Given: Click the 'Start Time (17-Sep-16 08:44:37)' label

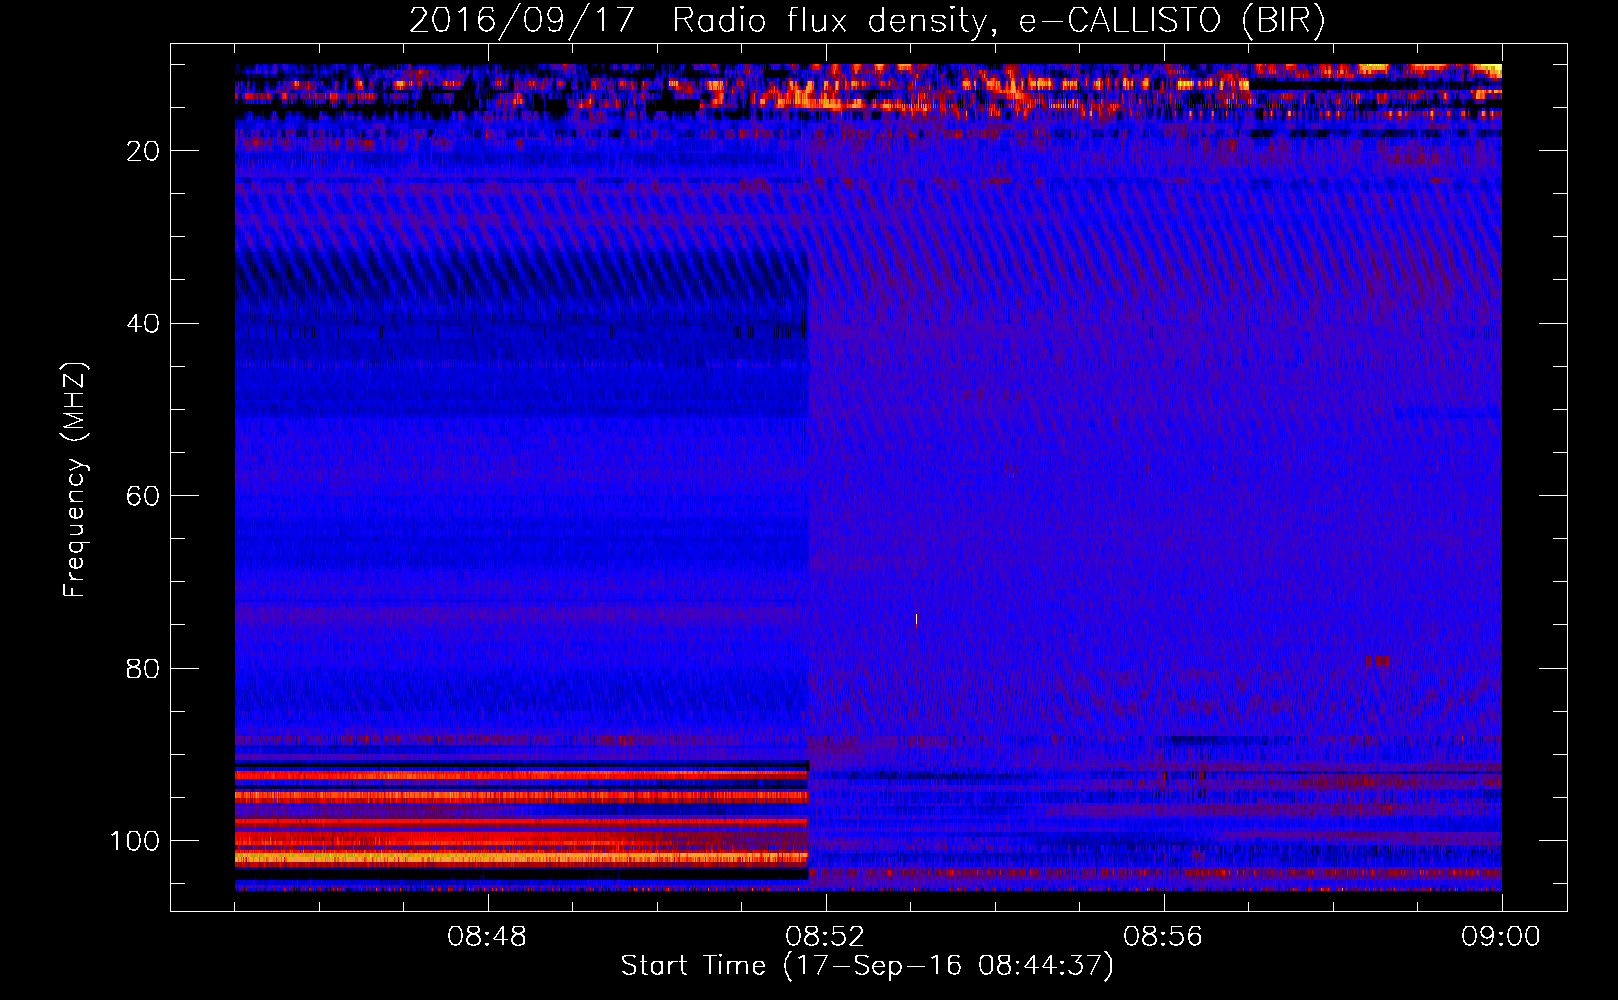Looking at the screenshot, I should pos(867,966).
